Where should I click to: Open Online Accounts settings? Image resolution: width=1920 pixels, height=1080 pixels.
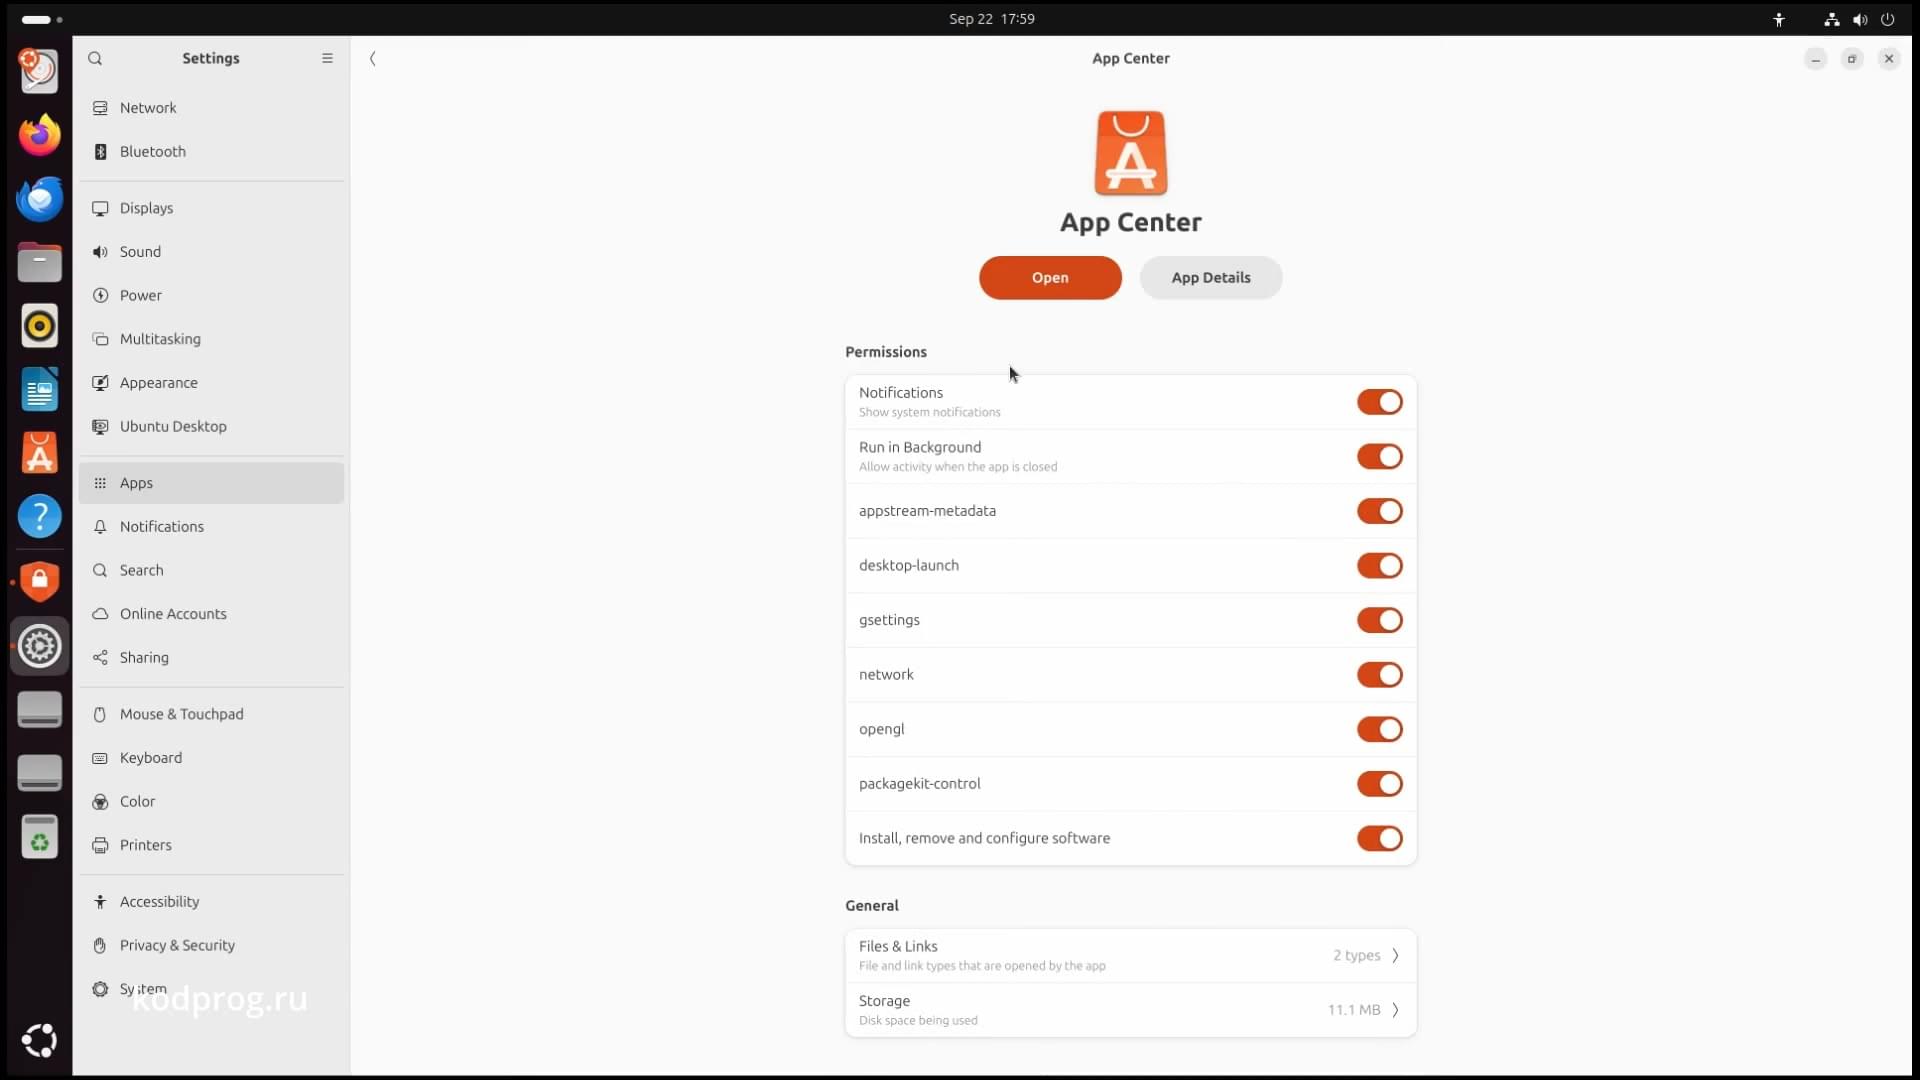pos(211,614)
